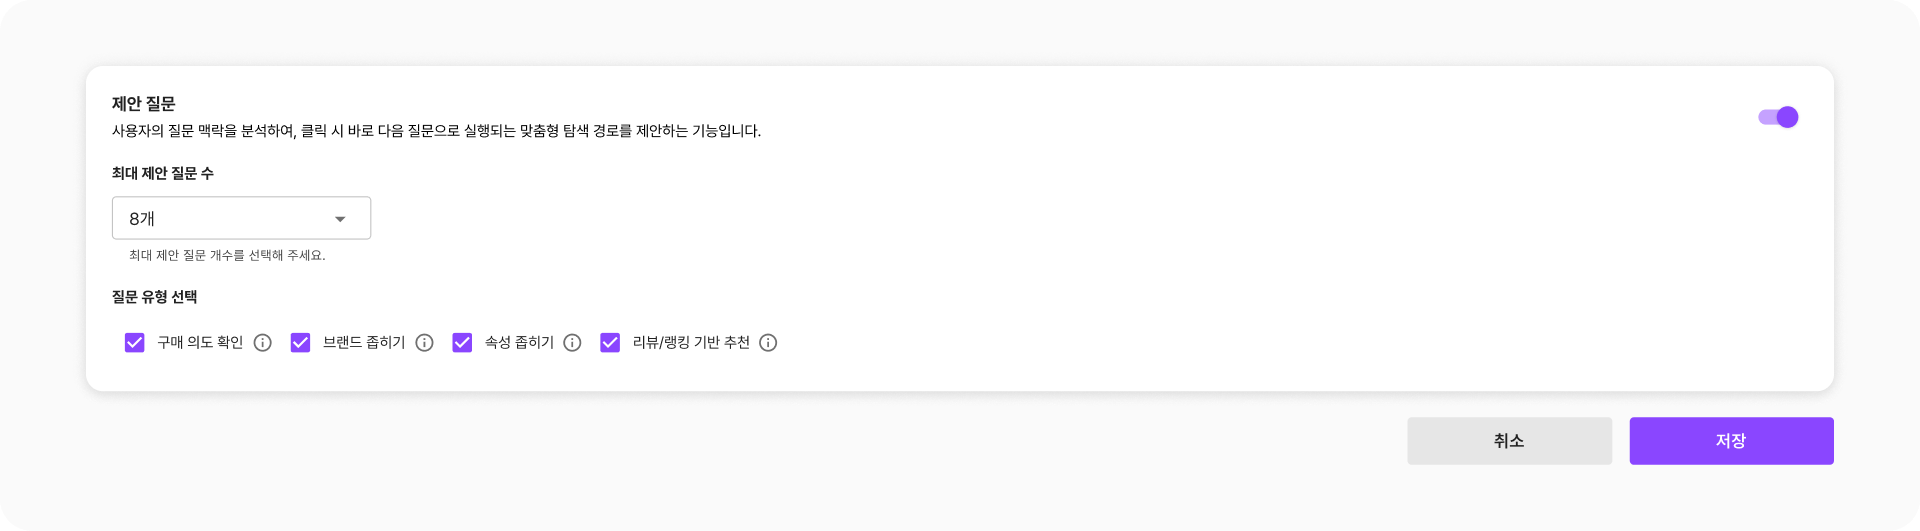Click info icon after 리뷰/랭킹 기반 추천
Screen dimensions: 1920x531
tap(768, 343)
